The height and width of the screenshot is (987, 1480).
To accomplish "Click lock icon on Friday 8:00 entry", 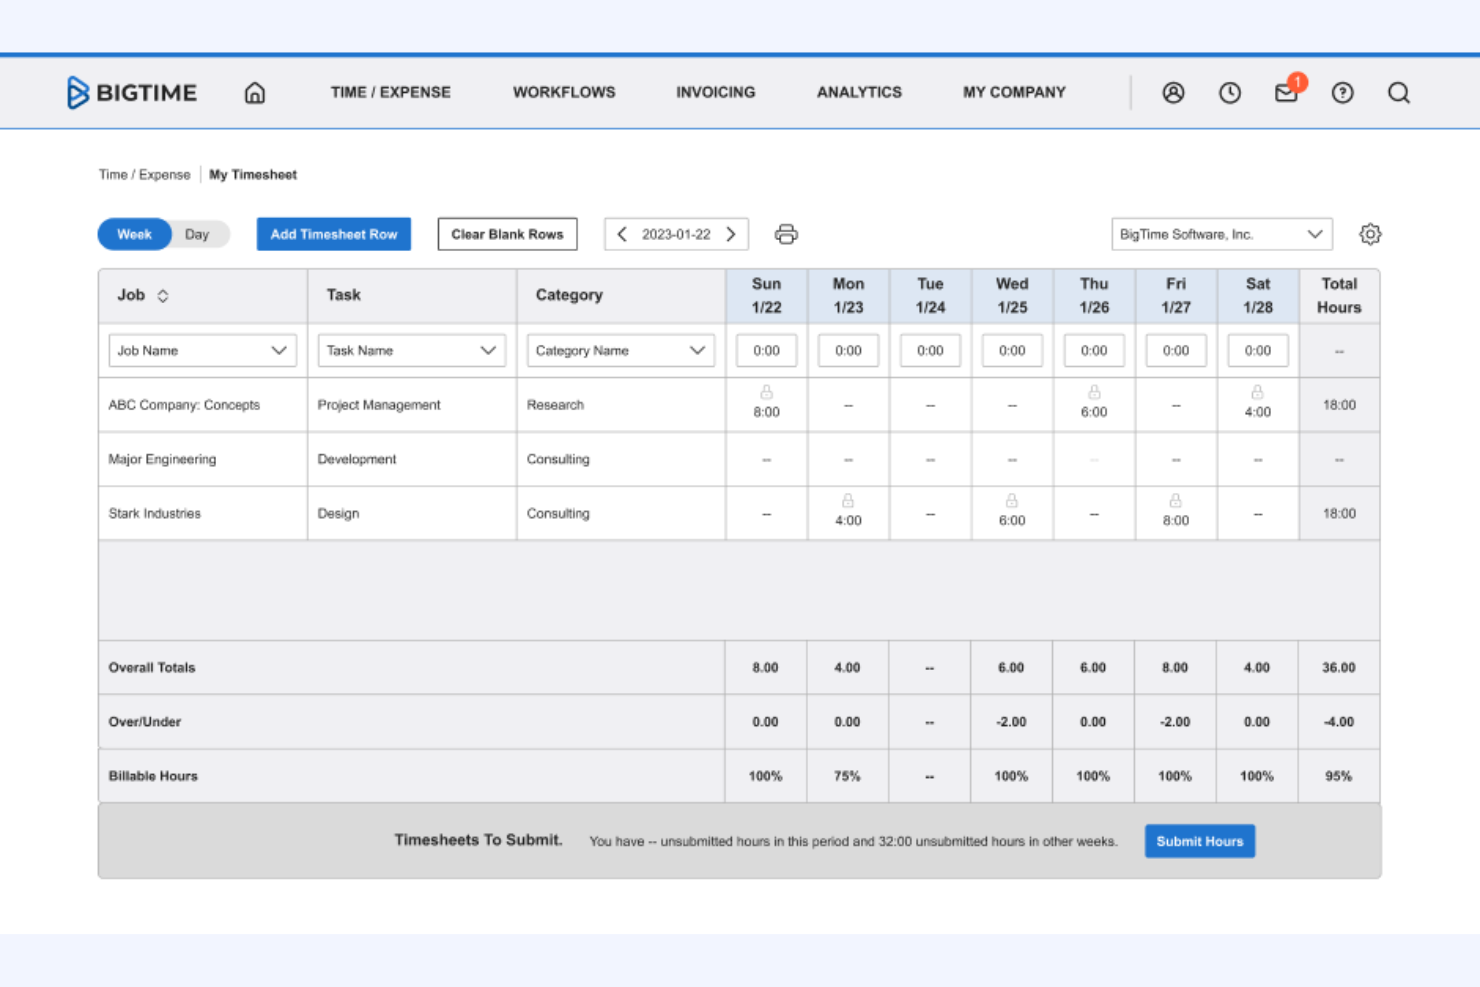I will tap(1176, 500).
